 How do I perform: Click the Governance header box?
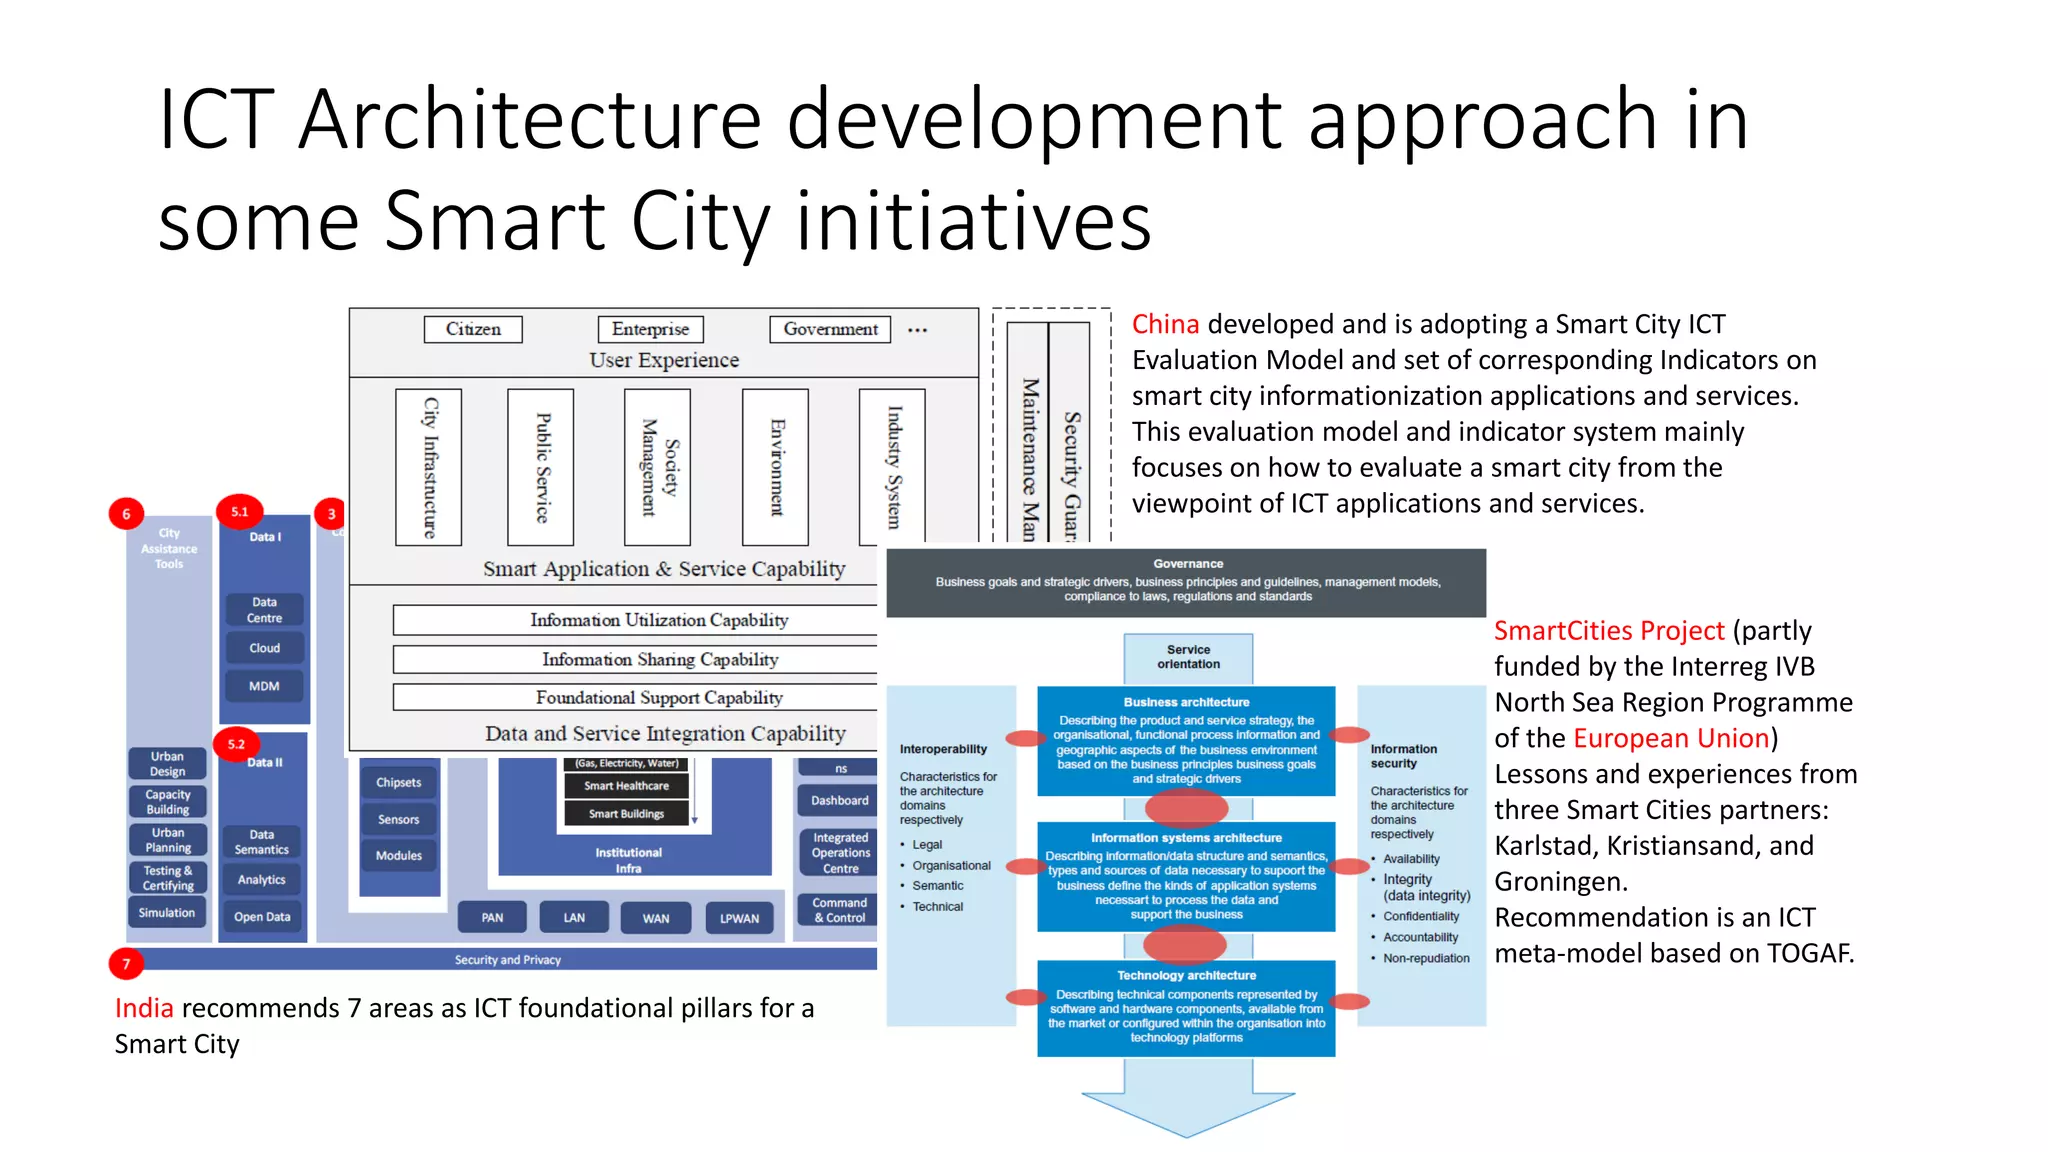point(1186,582)
